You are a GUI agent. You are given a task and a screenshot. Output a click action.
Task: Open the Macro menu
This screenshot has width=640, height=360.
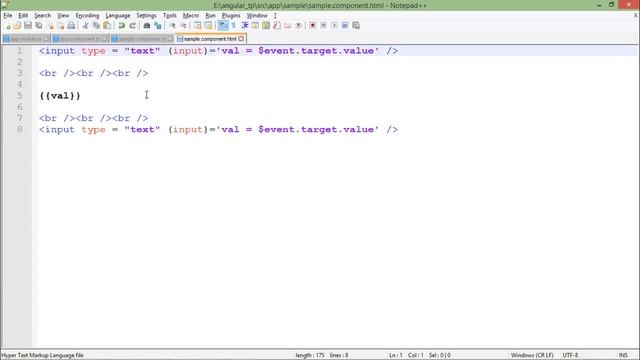(191, 16)
